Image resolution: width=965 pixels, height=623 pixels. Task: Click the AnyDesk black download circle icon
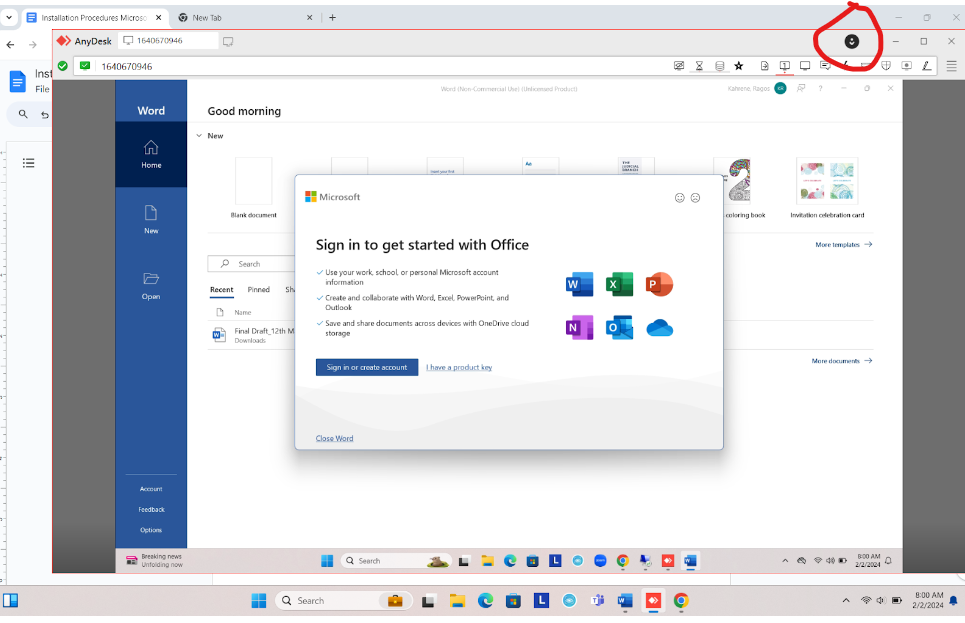pos(852,41)
